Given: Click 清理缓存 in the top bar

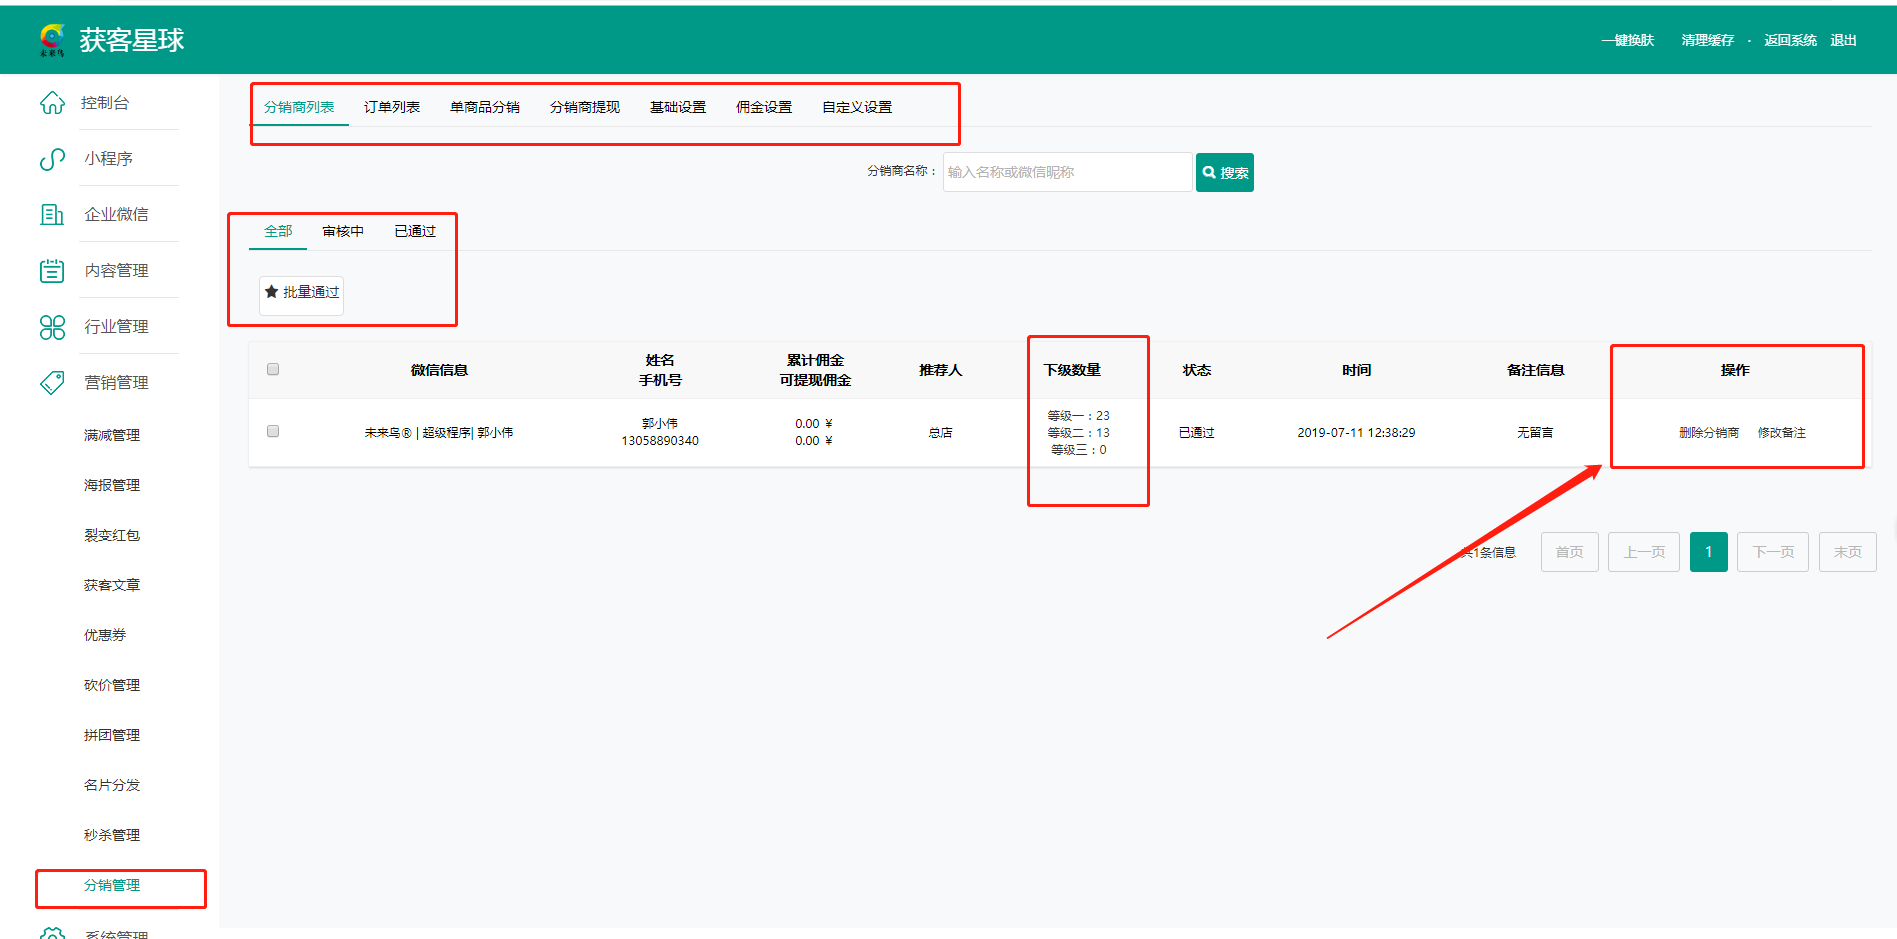Looking at the screenshot, I should (1707, 40).
